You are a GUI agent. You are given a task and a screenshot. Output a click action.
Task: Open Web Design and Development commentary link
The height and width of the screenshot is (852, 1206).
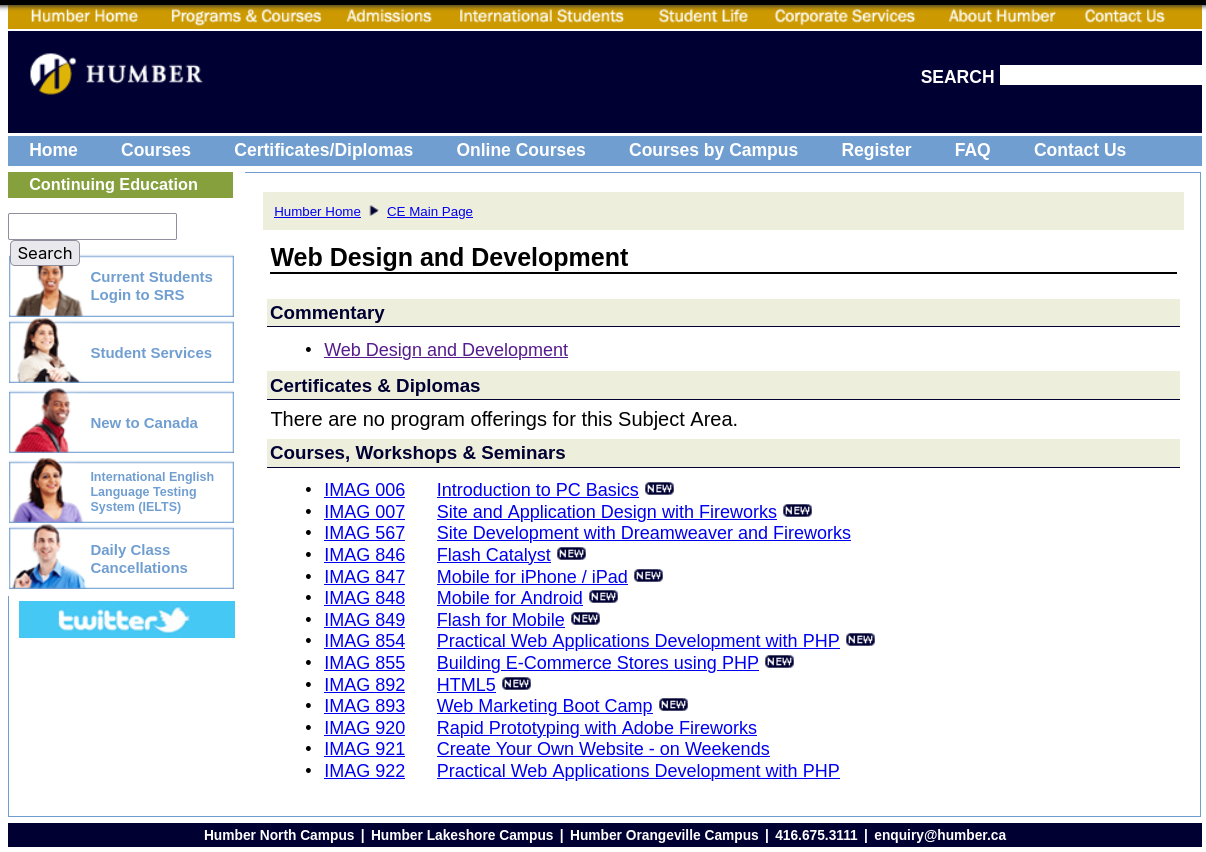pos(446,350)
